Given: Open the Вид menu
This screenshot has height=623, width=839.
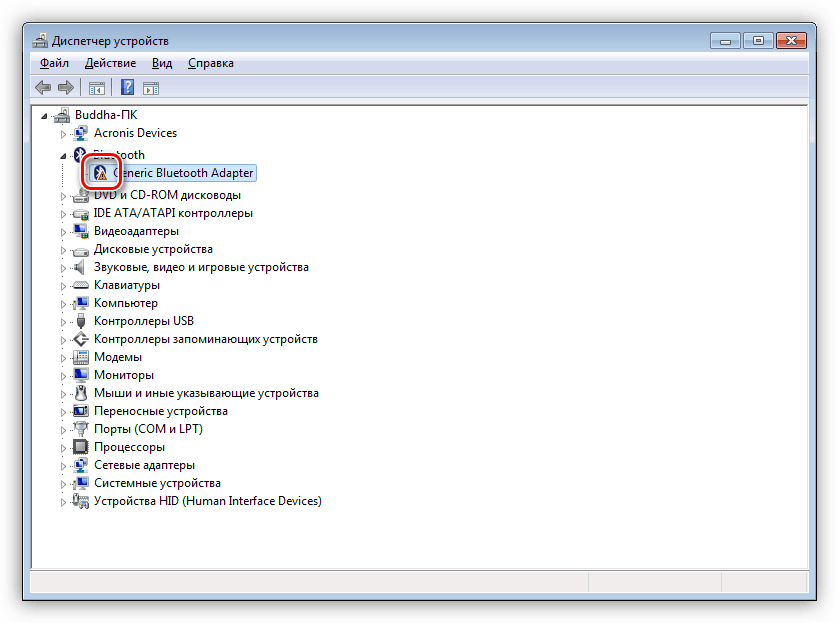Looking at the screenshot, I should tap(162, 63).
